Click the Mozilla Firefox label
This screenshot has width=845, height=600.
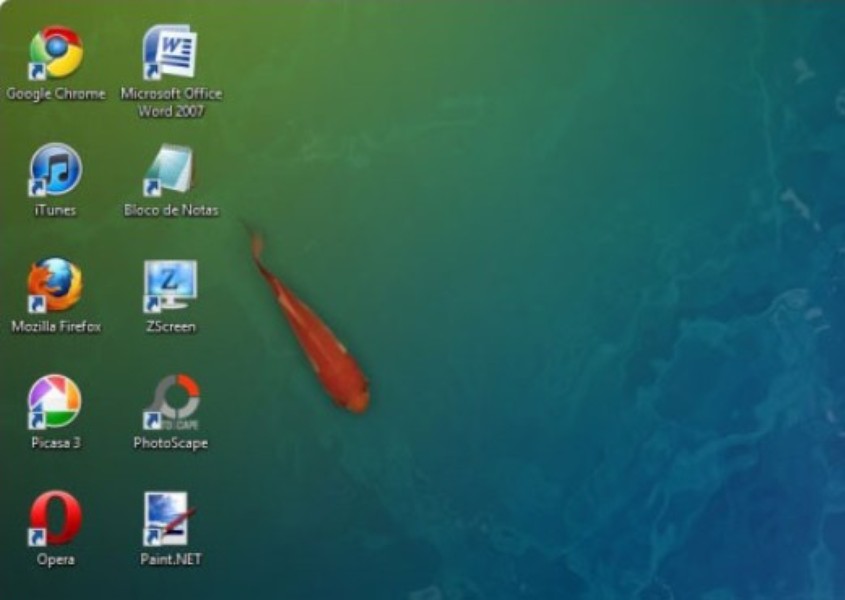tap(56, 325)
